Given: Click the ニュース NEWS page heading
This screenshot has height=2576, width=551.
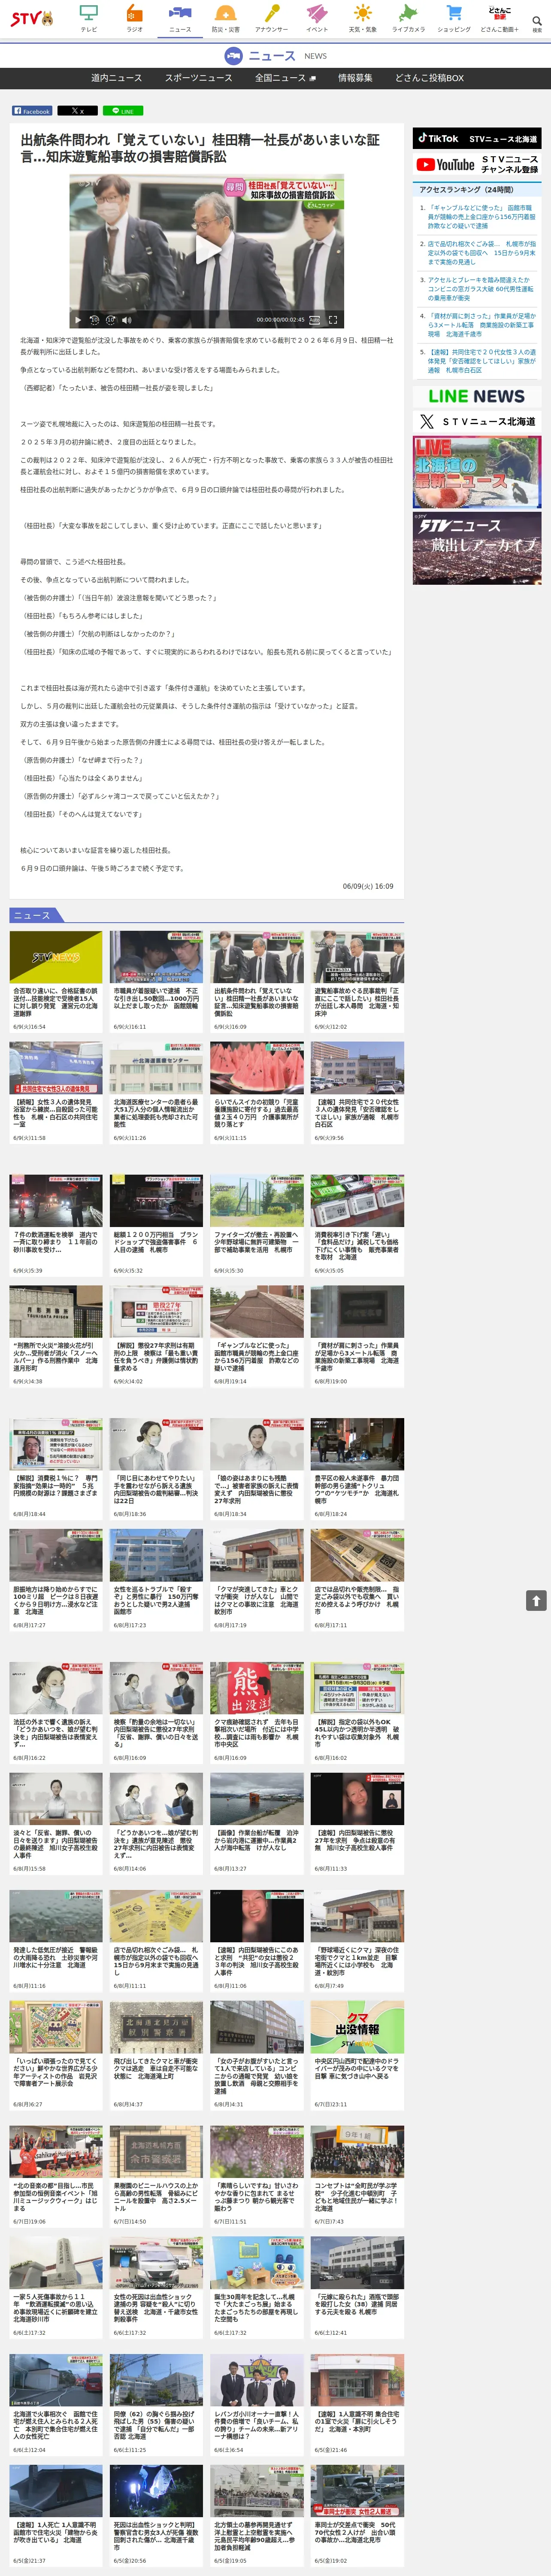Looking at the screenshot, I should (275, 56).
